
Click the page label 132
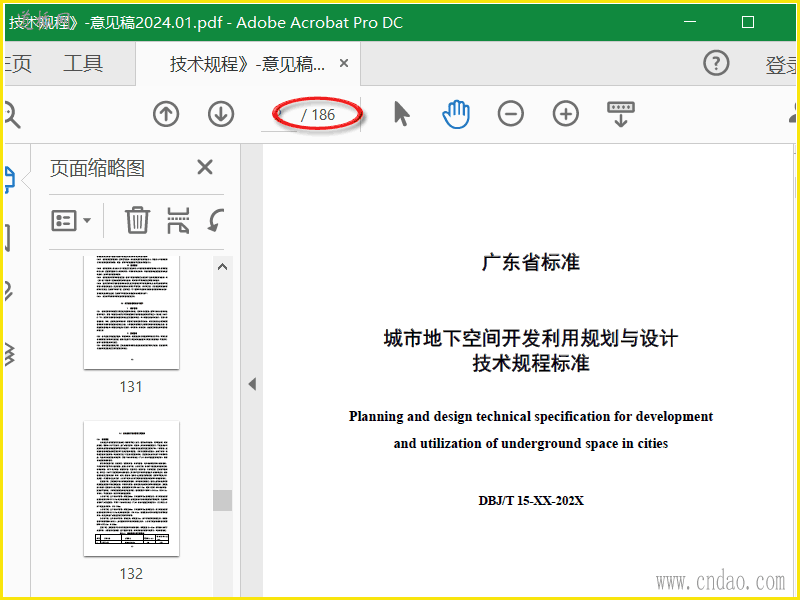[131, 573]
